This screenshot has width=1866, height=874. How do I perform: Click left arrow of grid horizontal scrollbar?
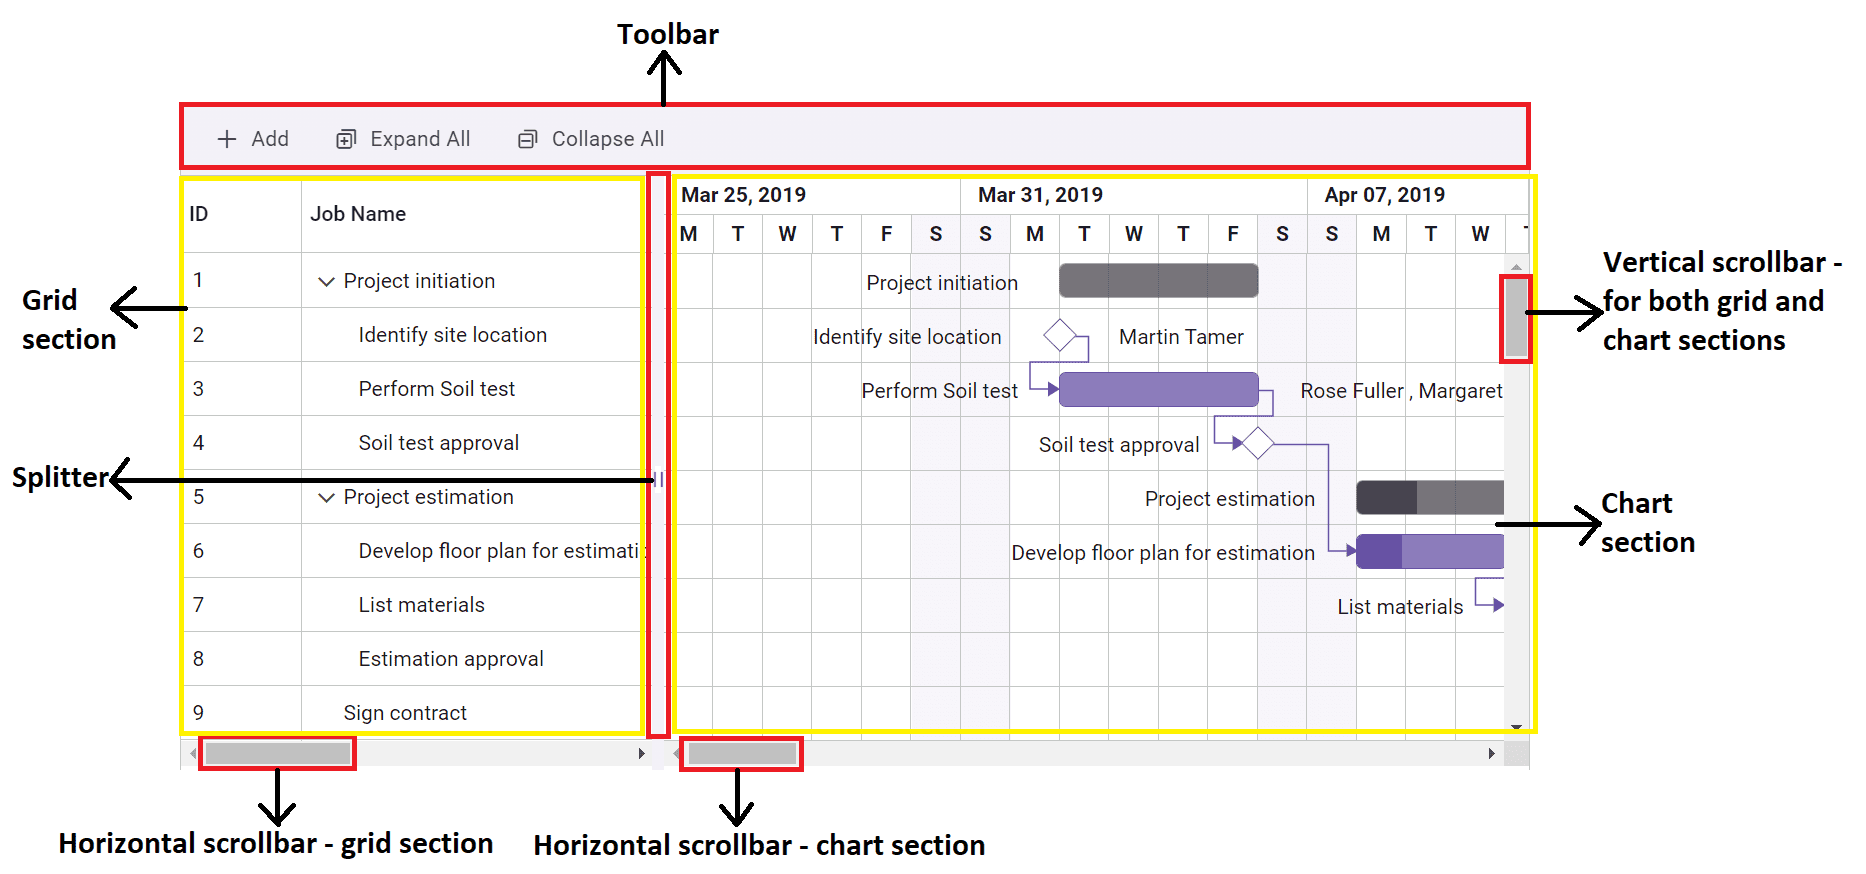tap(192, 754)
